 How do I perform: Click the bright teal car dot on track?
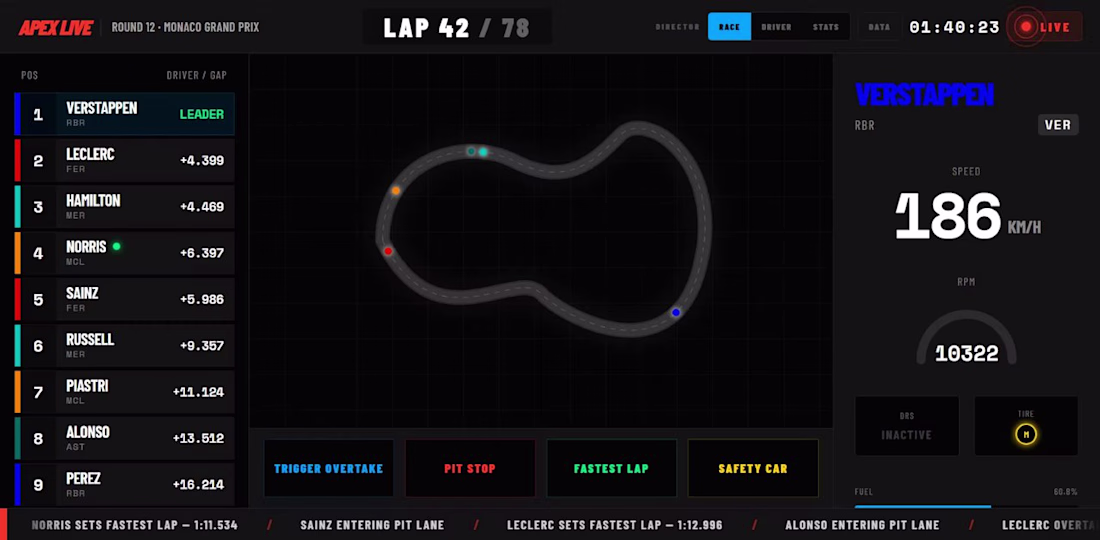[x=483, y=151]
